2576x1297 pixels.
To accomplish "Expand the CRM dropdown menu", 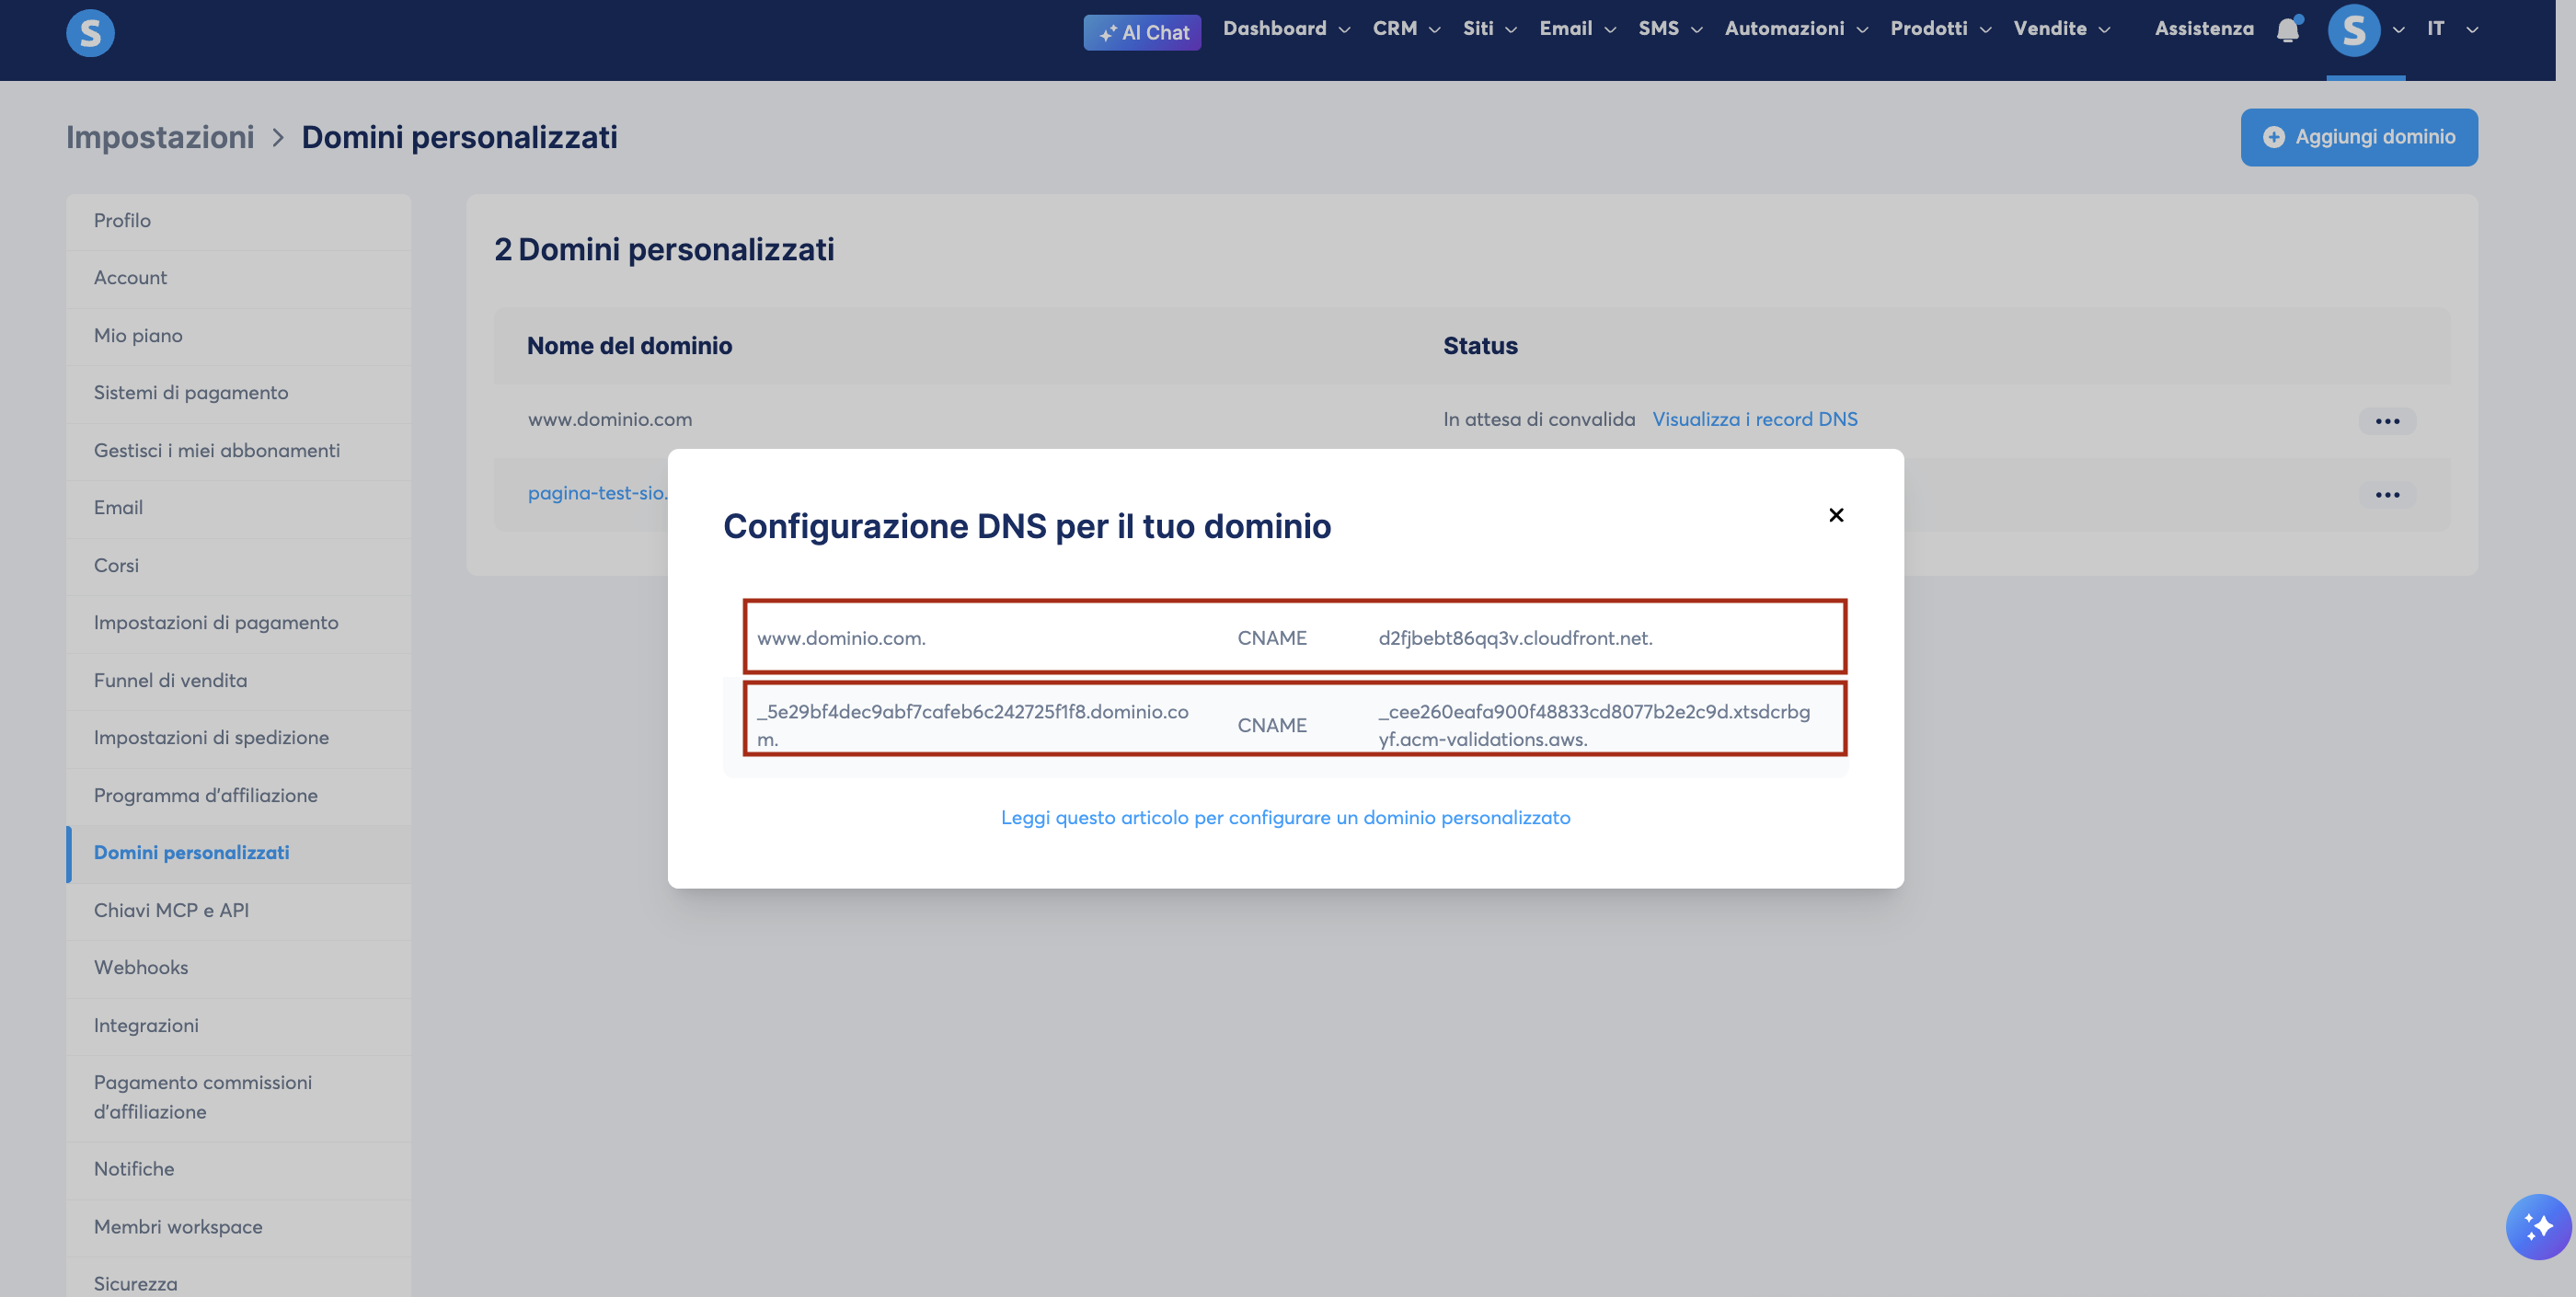I will (x=1406, y=29).
